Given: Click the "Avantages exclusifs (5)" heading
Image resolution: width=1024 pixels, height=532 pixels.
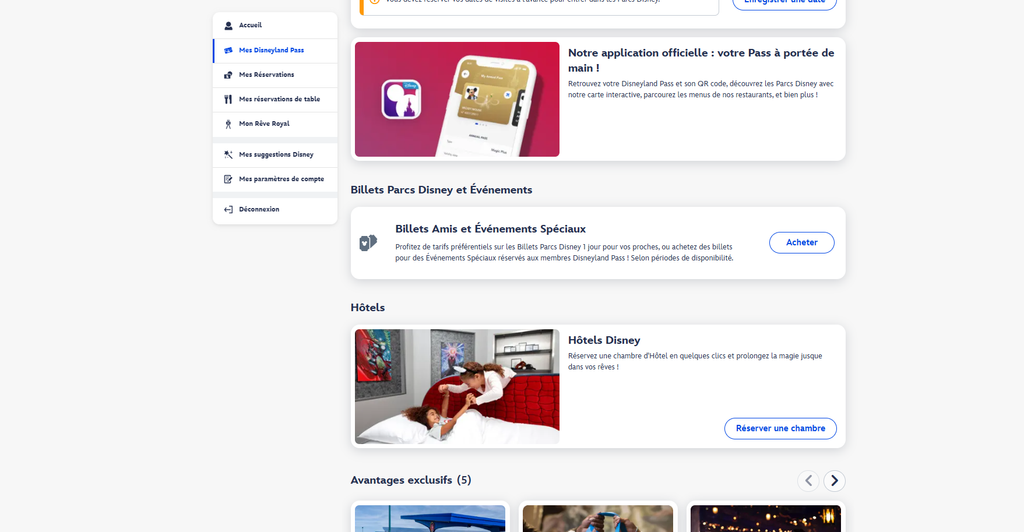Looking at the screenshot, I should tap(411, 480).
